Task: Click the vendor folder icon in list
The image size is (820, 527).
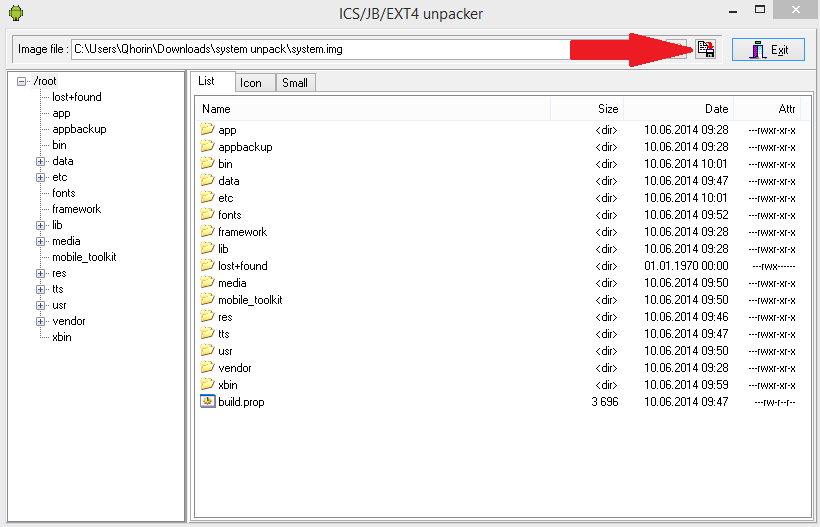Action: tap(208, 367)
